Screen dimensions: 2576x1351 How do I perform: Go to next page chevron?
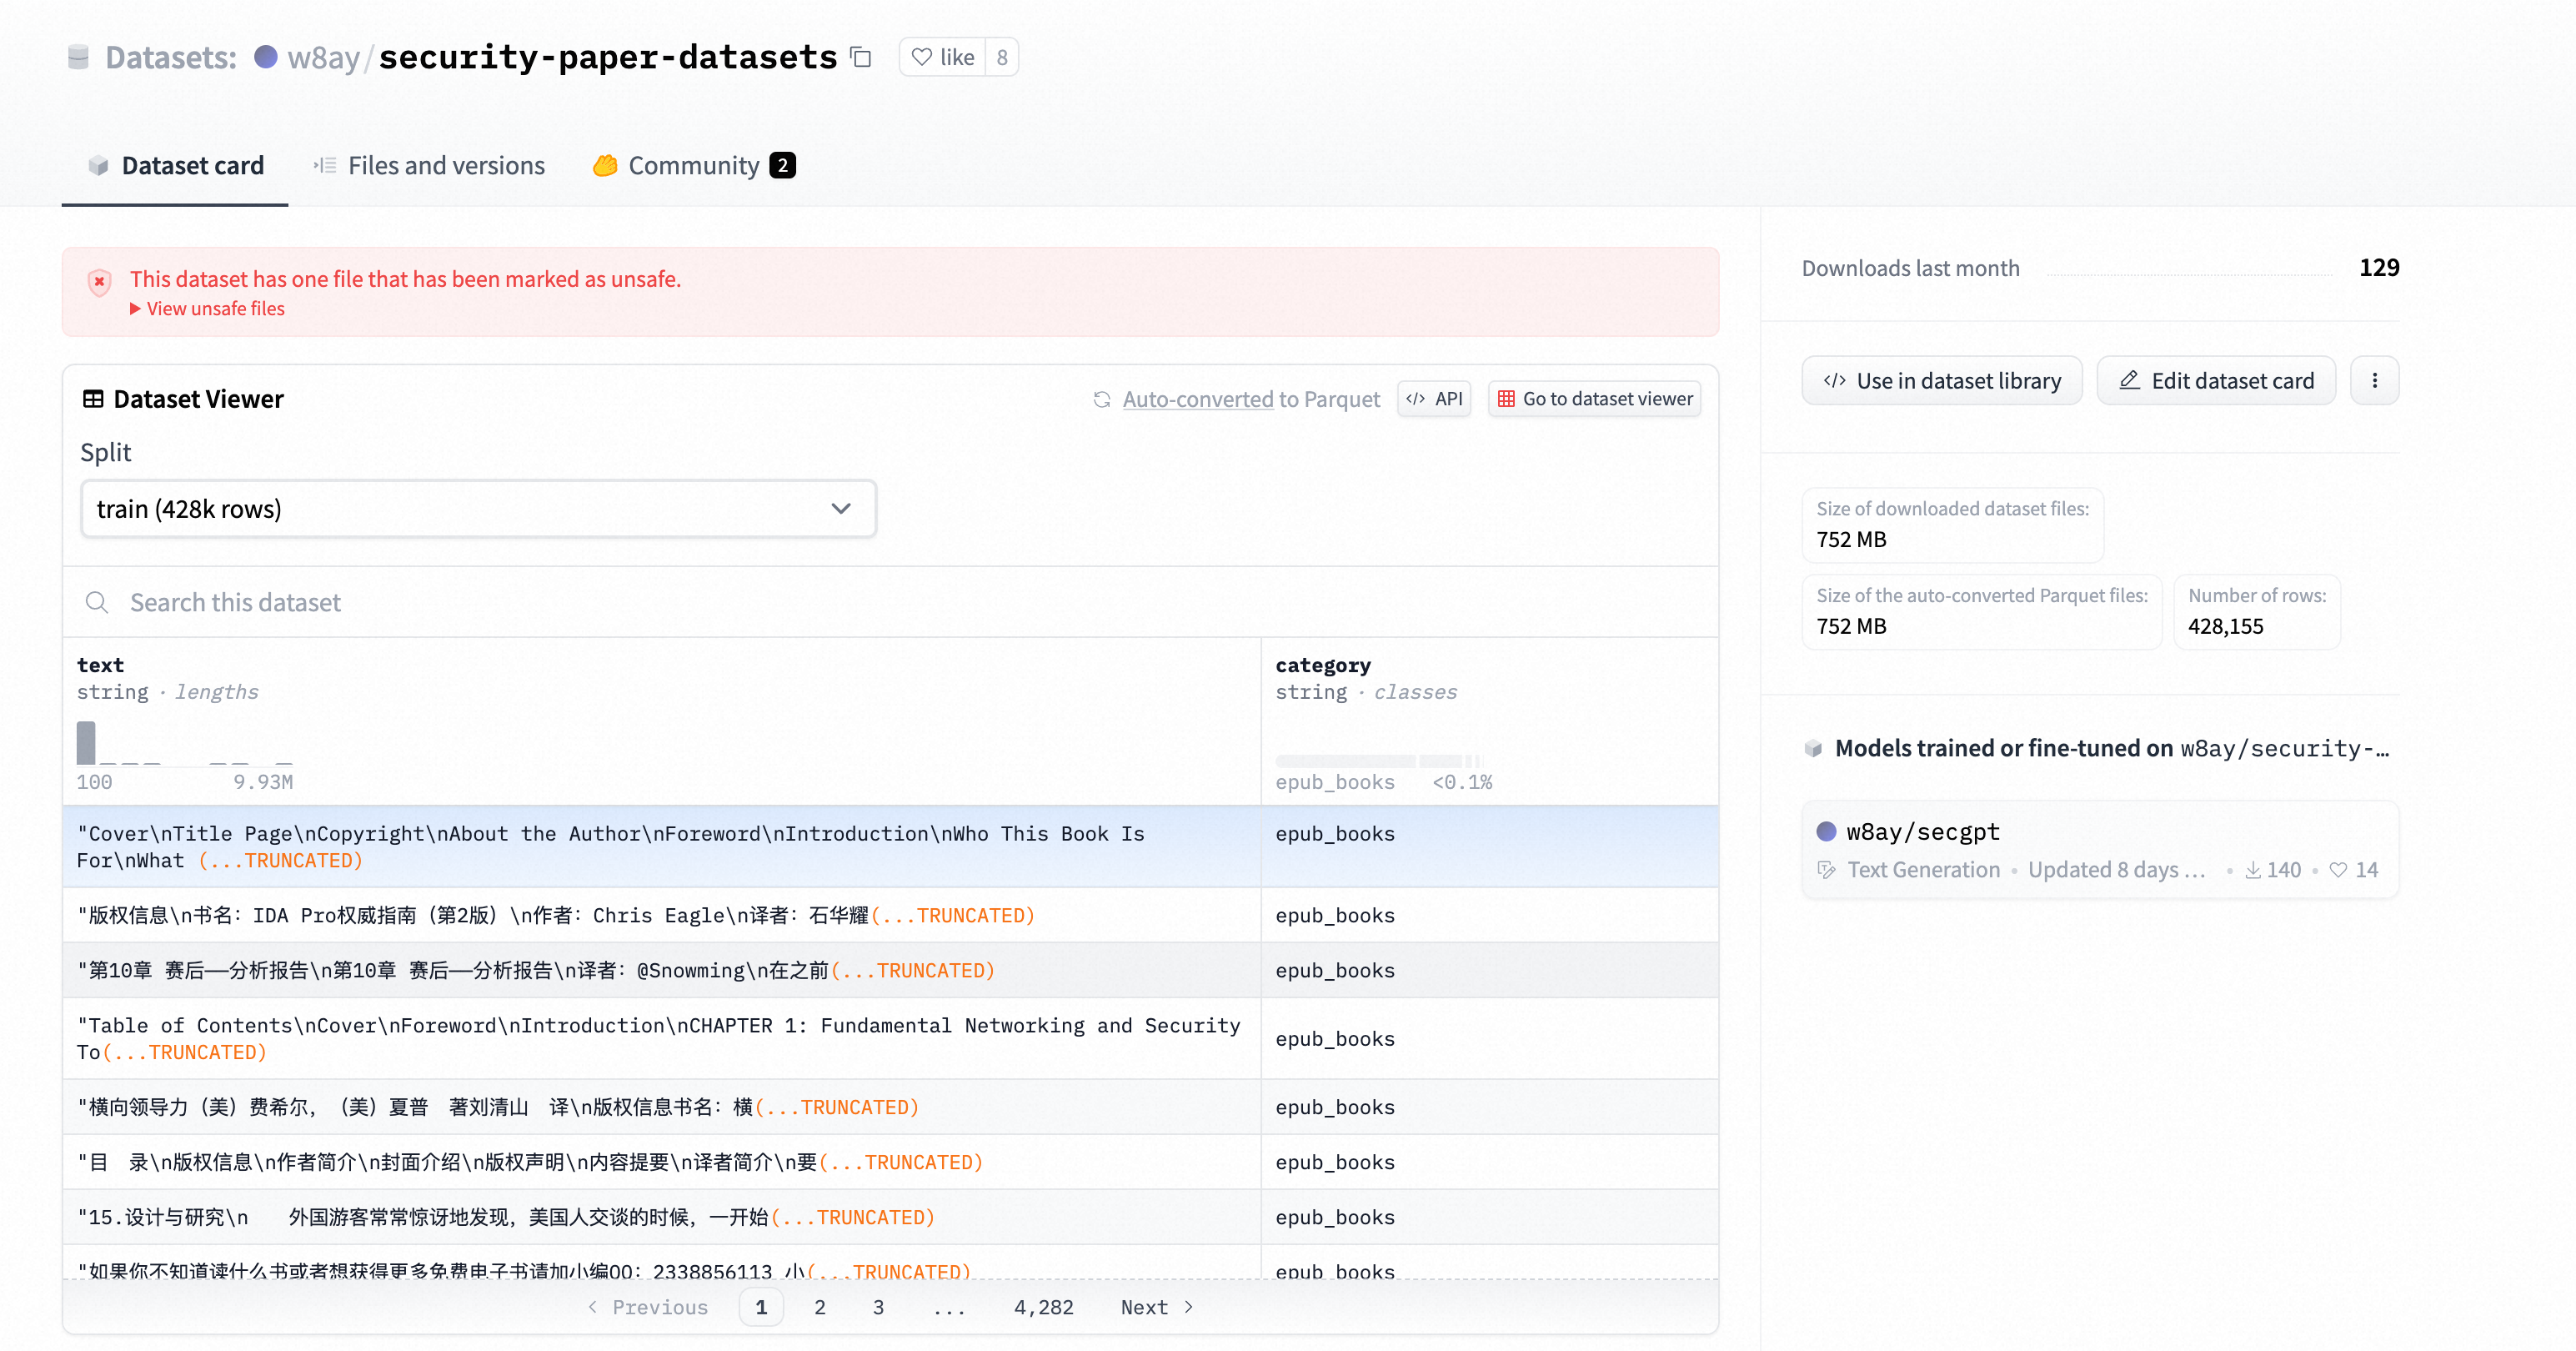point(1188,1307)
